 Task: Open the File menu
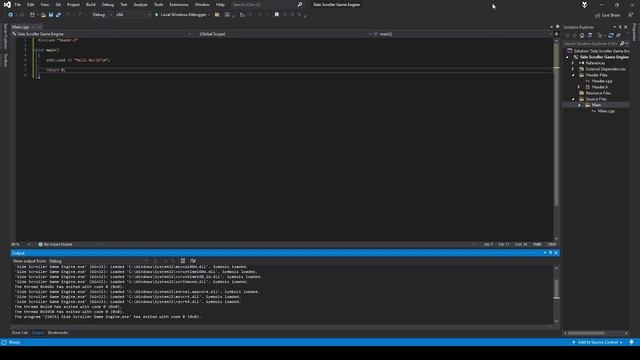coord(18,4)
